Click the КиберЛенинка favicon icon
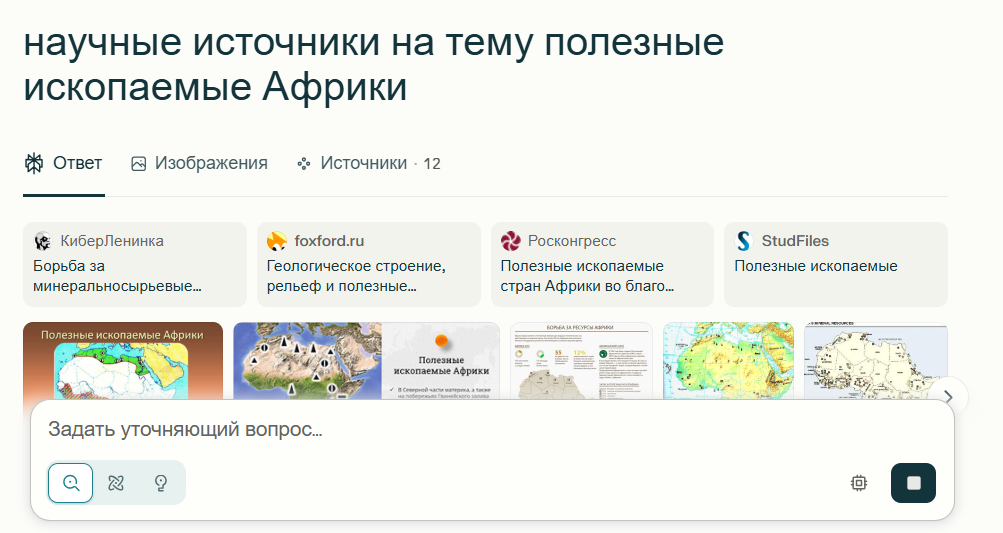This screenshot has width=1003, height=533. coord(43,241)
